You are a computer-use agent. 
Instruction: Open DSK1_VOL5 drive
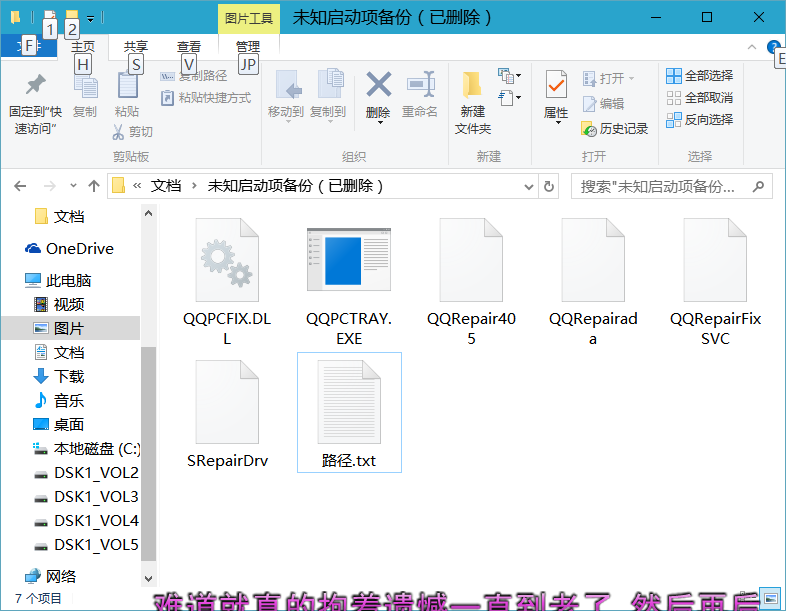click(x=86, y=545)
